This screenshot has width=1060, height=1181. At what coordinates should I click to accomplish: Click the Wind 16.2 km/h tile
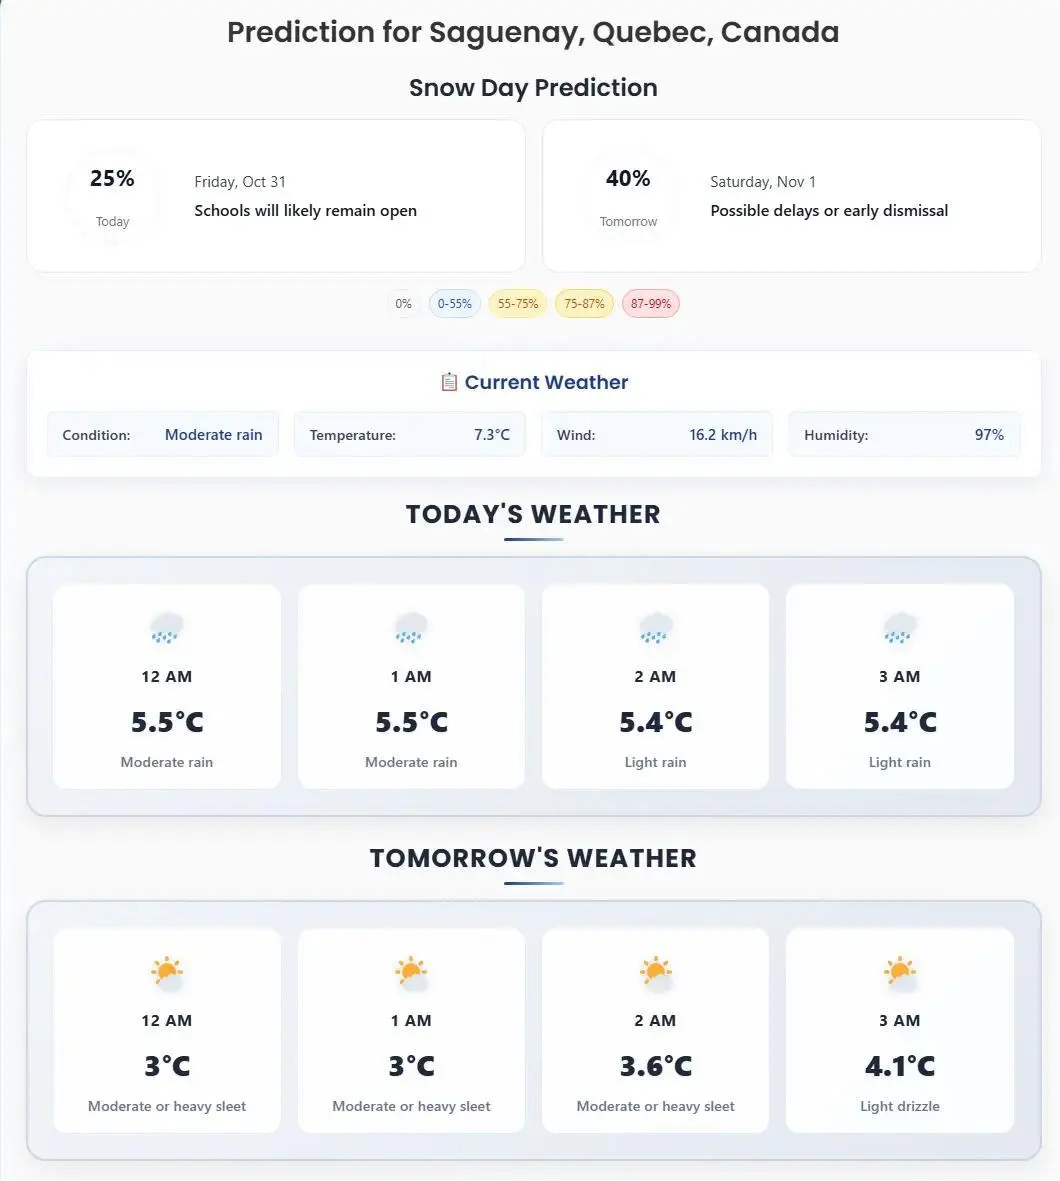(657, 435)
